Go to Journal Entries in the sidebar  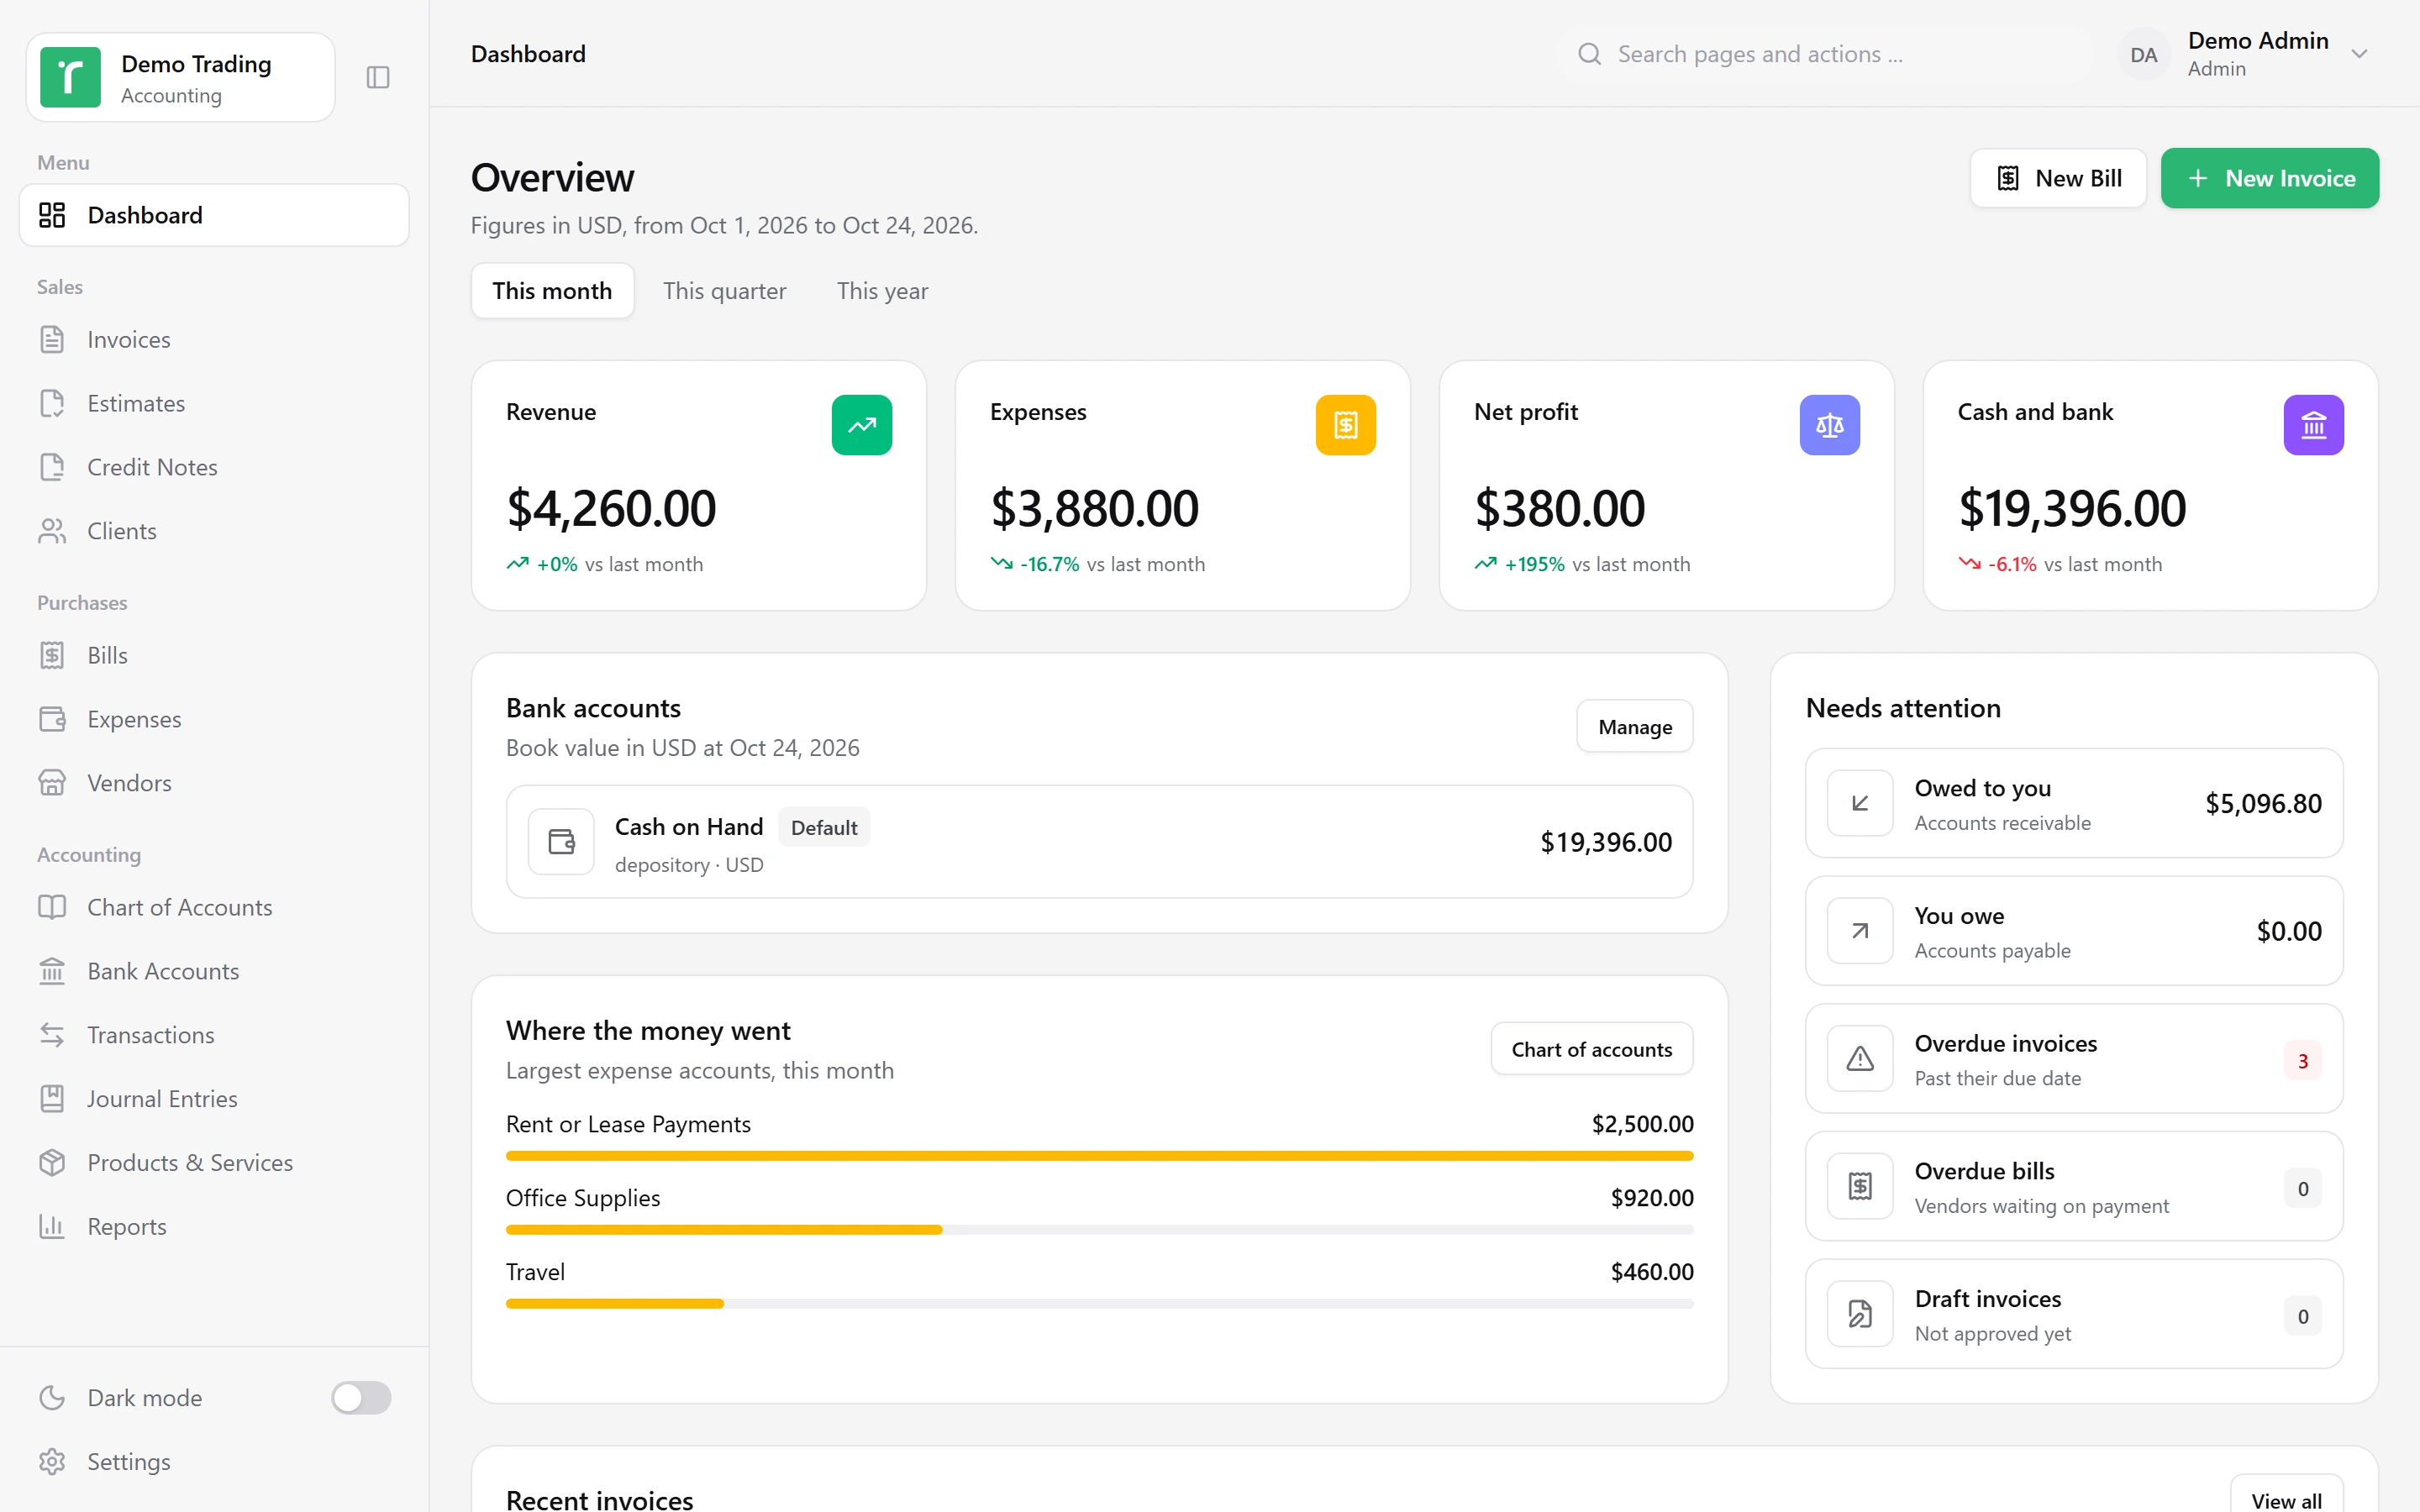214,1099
